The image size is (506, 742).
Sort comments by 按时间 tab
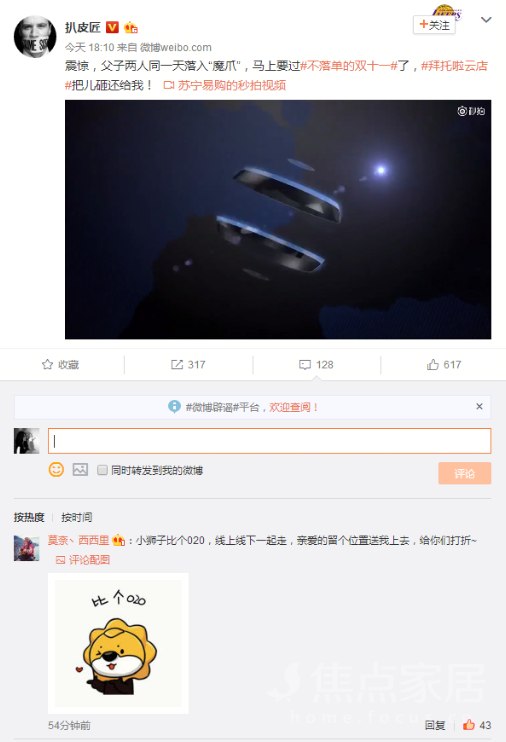(x=77, y=517)
